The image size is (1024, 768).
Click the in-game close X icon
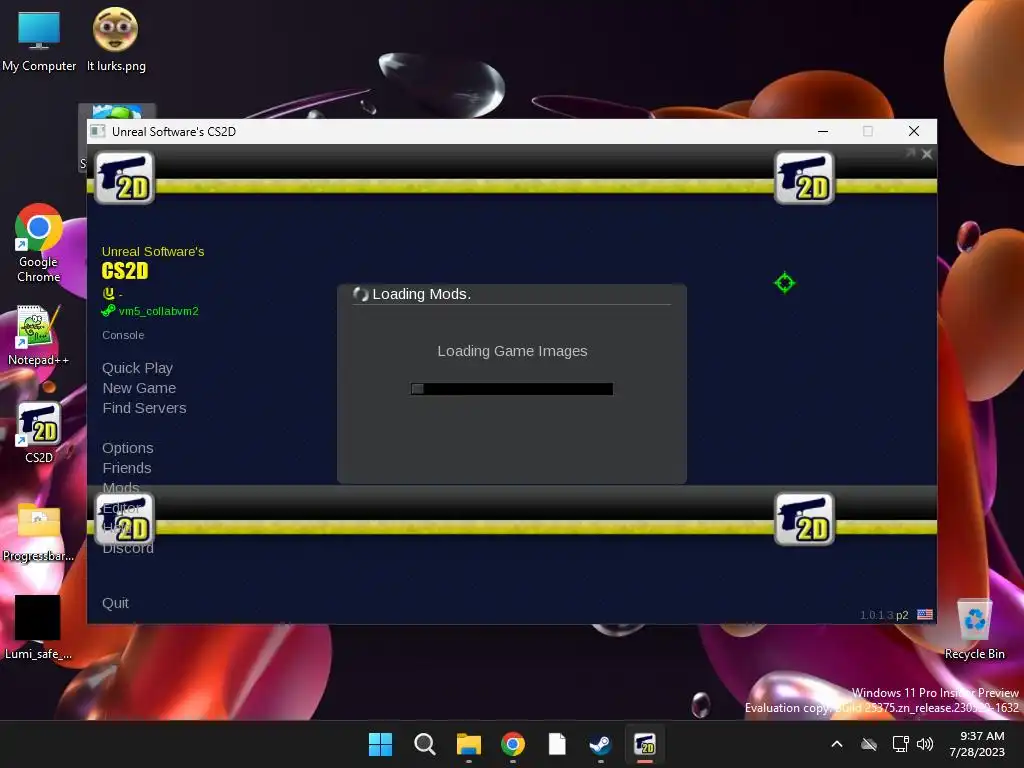point(927,154)
